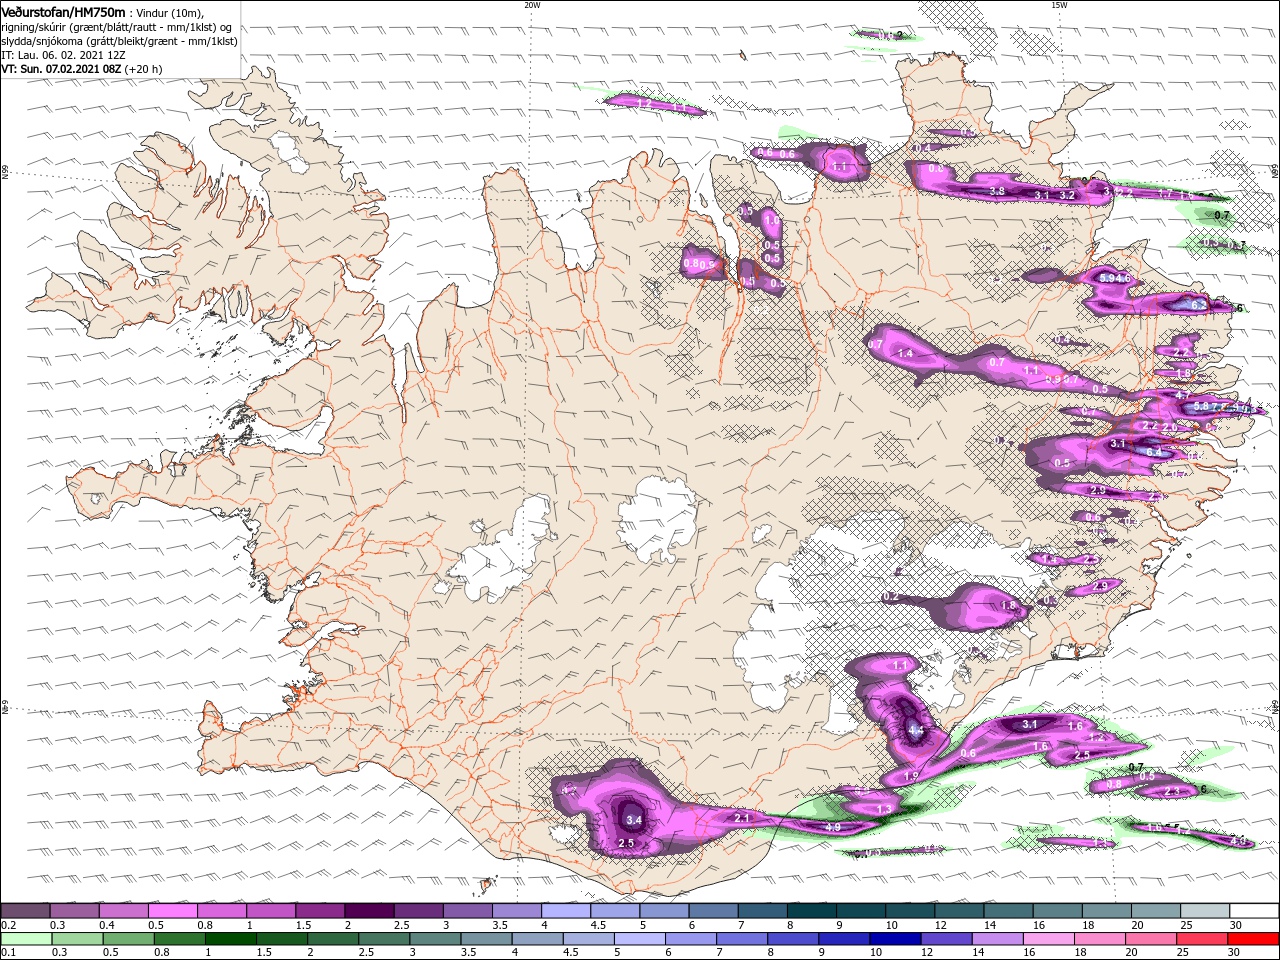The height and width of the screenshot is (960, 1280).
Task: Select the light violet 14 rain legend swatch
Action: point(997,938)
